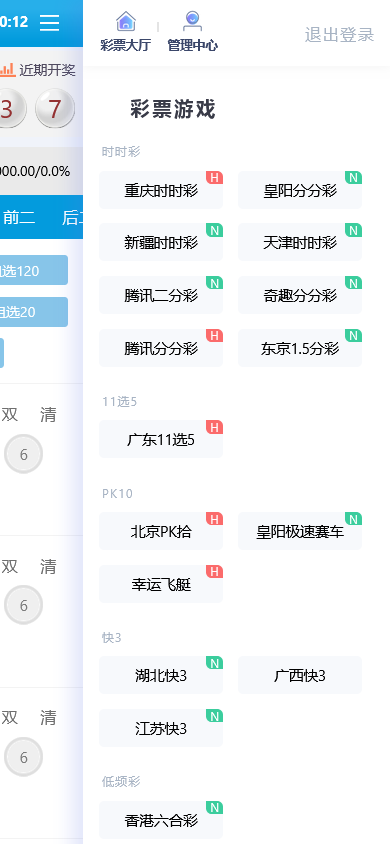Click the 000.00/0.0% rebate value
The image size is (390, 844).
point(36,171)
